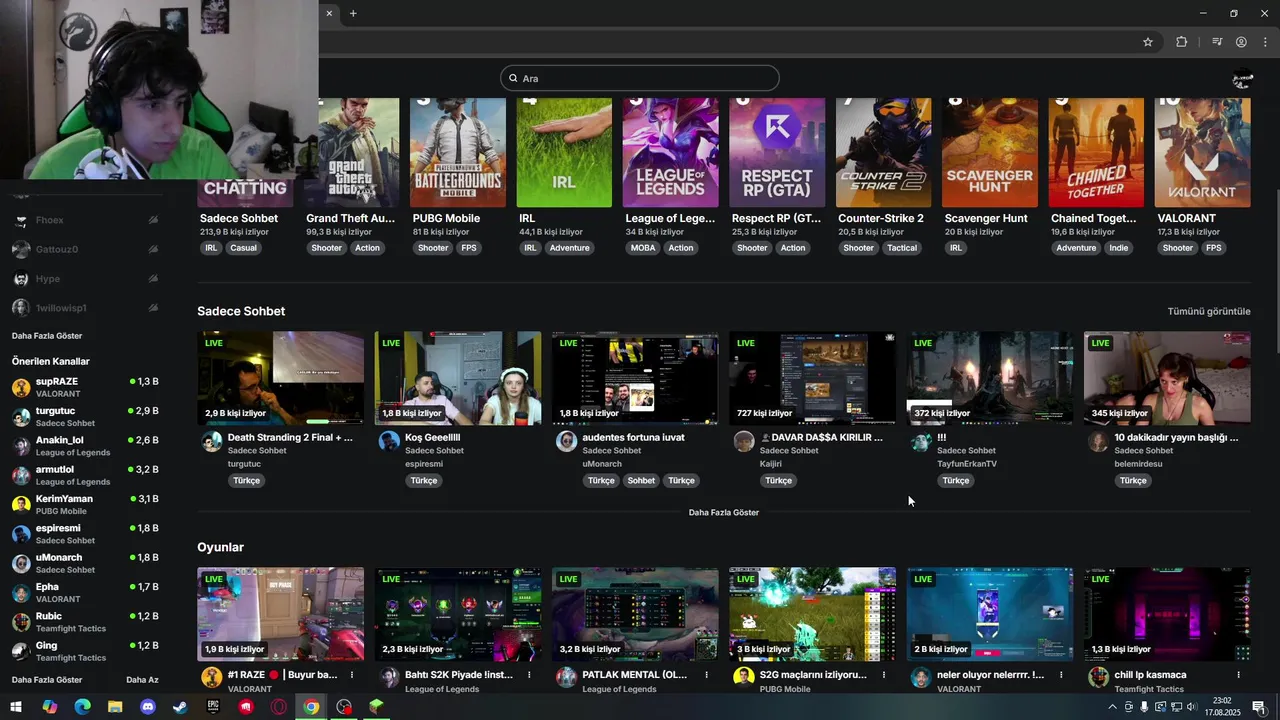Open options menu for S2G maçlarını stream
Viewport: 1280px width, 720px height.
[x=883, y=675]
